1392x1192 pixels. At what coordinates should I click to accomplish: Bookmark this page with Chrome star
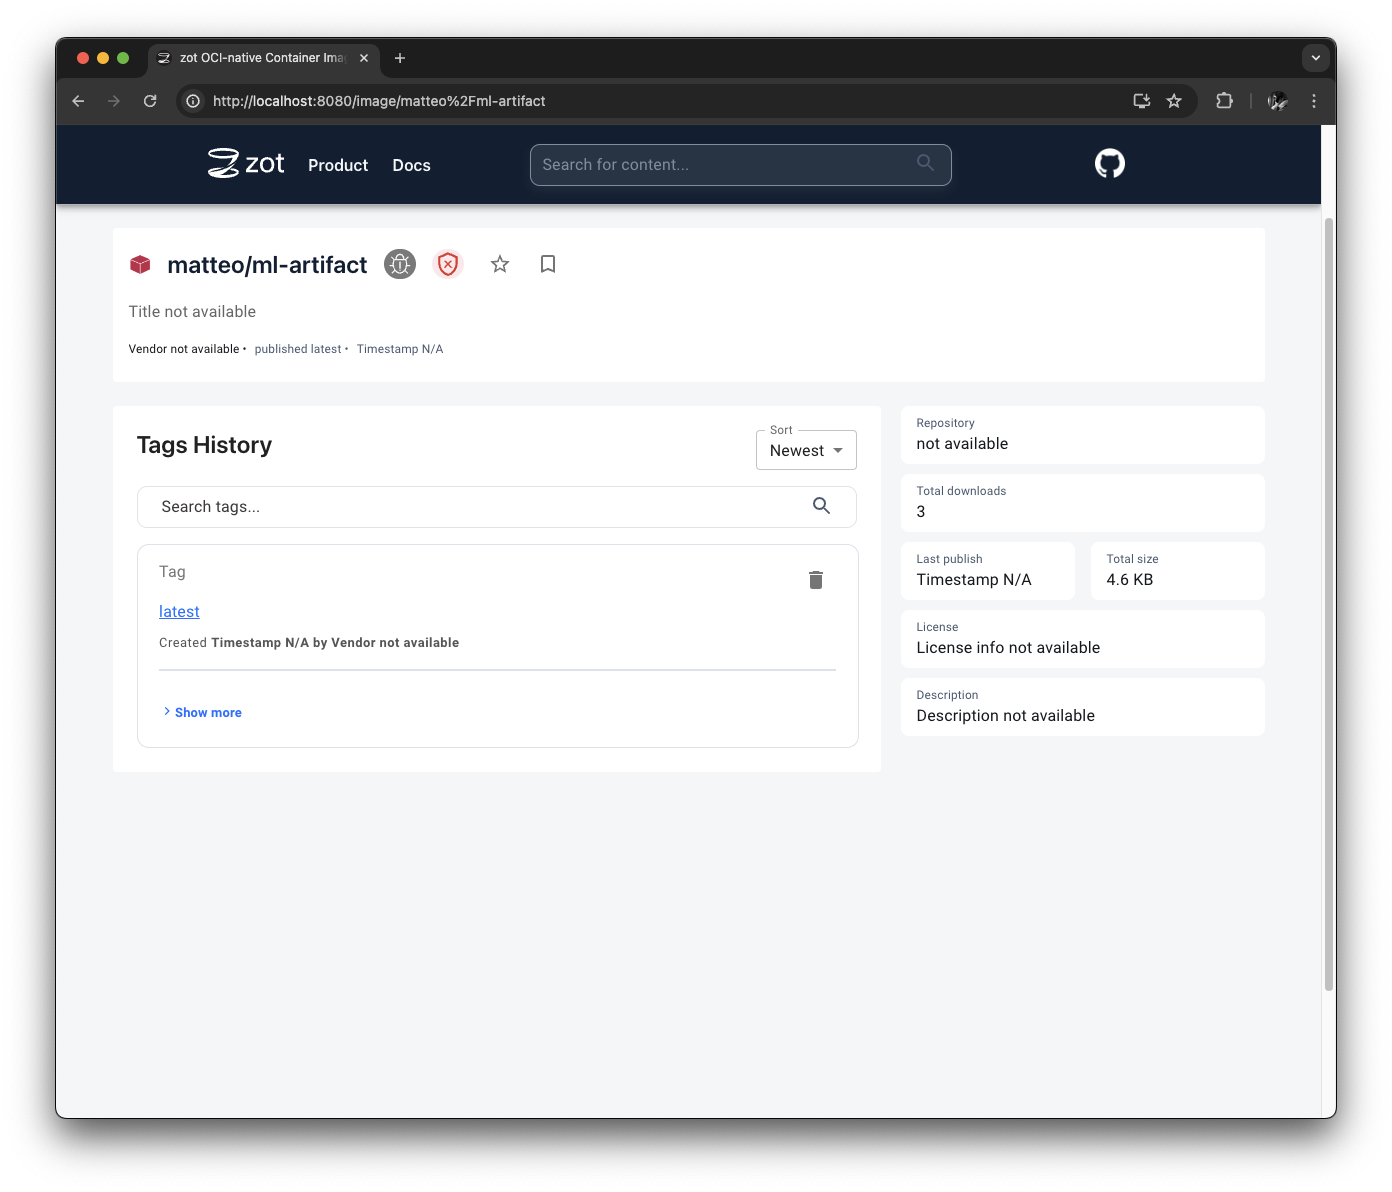pyautogui.click(x=1174, y=101)
